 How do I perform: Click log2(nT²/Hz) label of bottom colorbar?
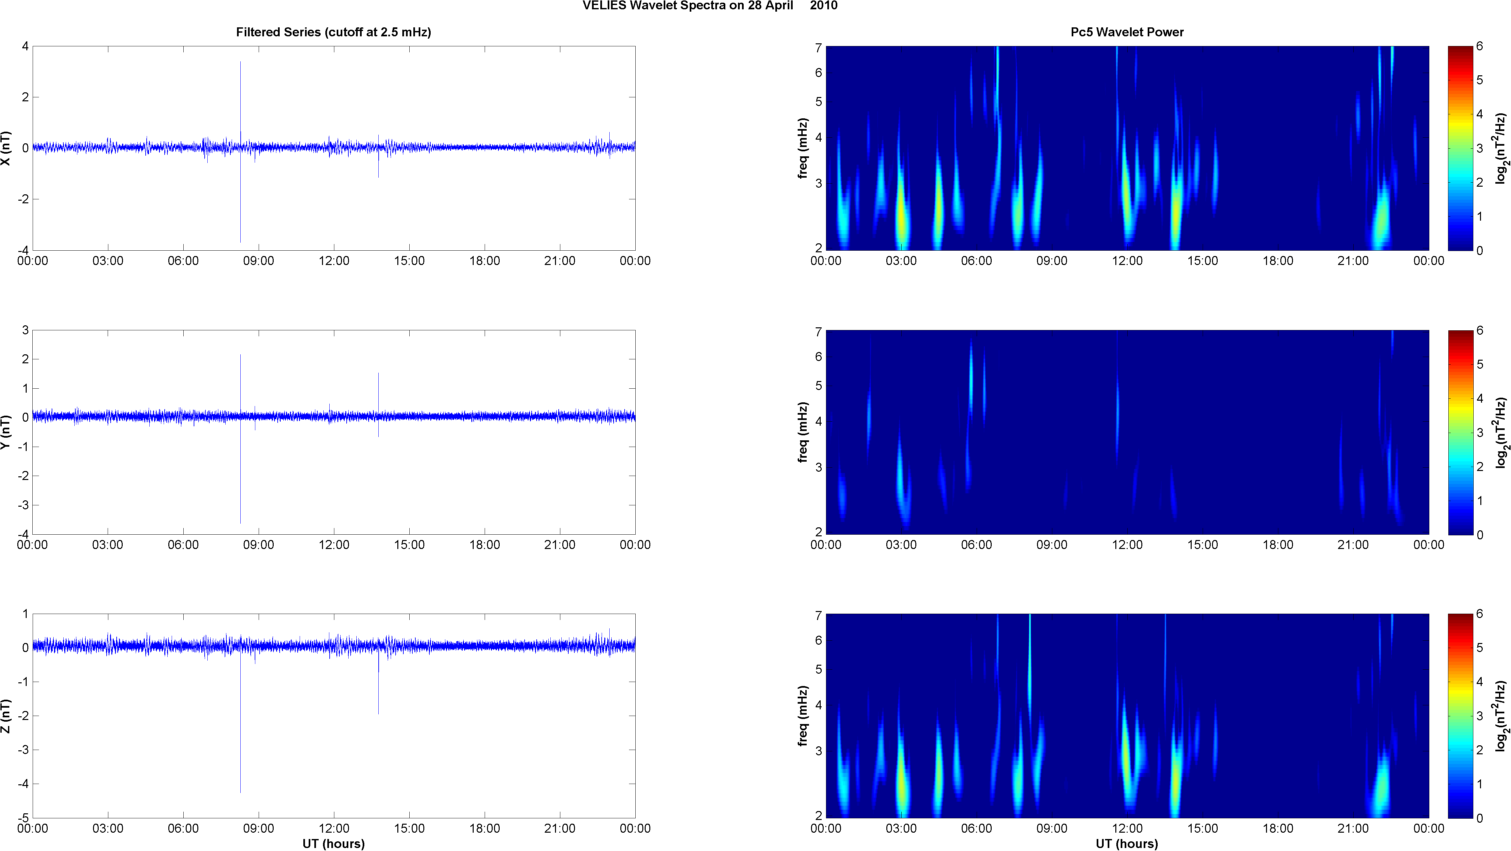(1501, 716)
